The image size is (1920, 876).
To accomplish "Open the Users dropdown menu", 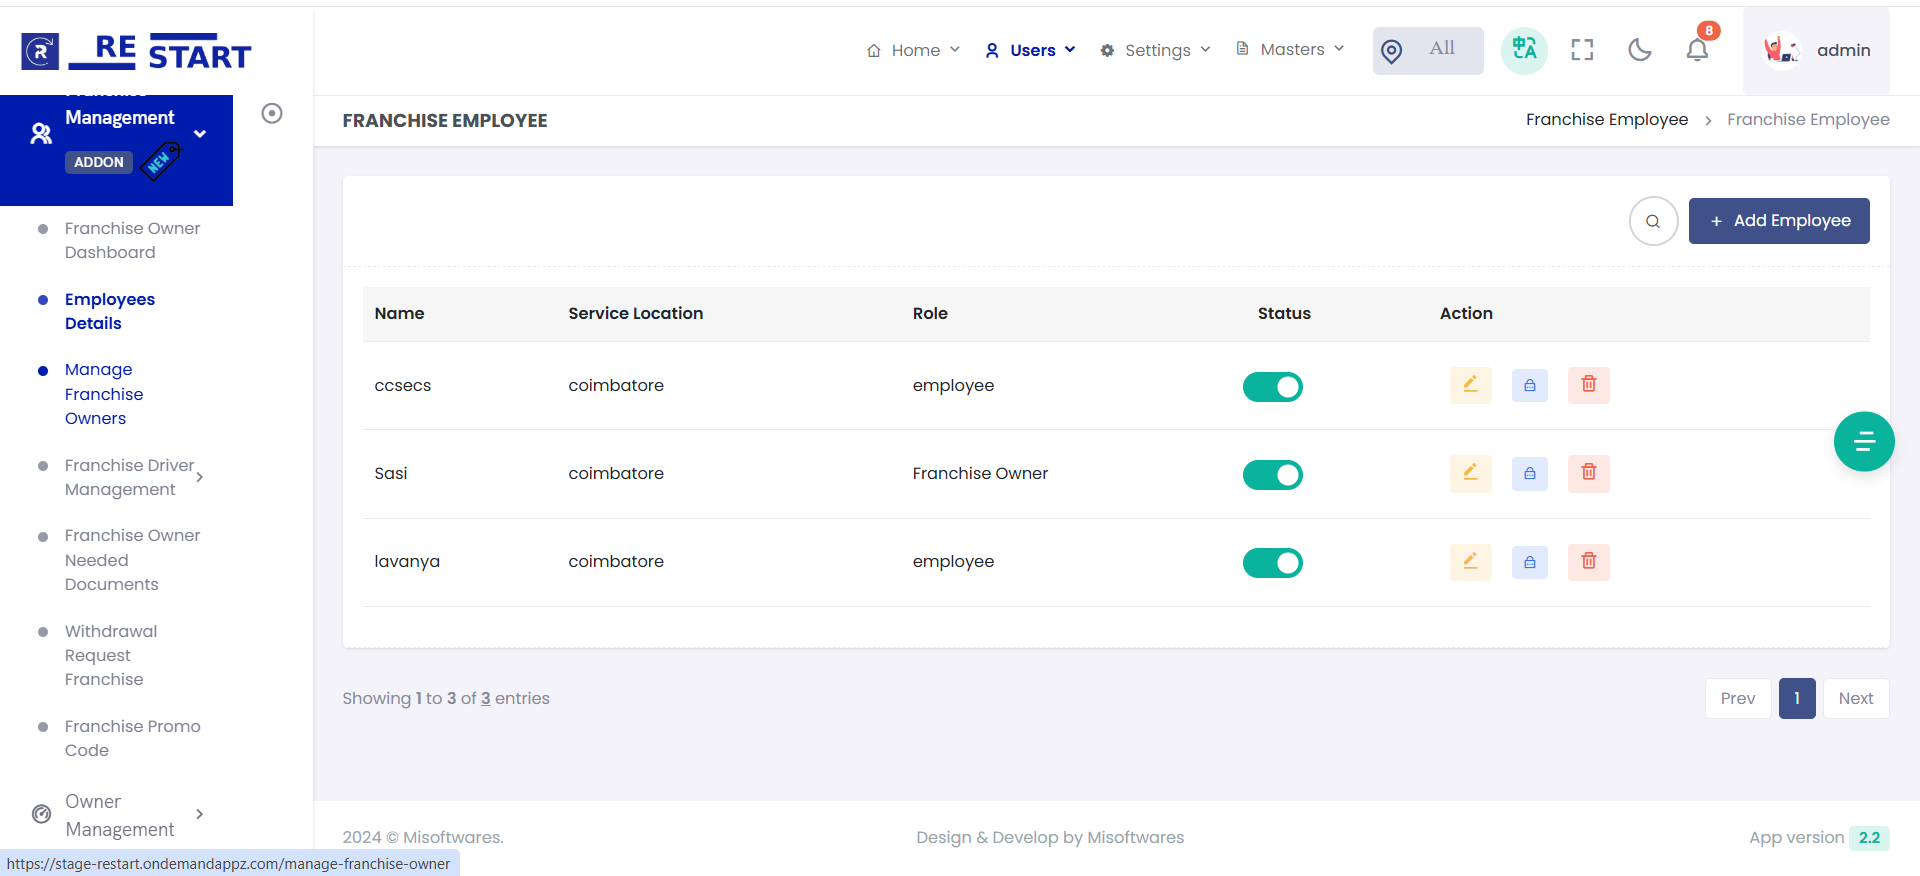I will 1031,50.
